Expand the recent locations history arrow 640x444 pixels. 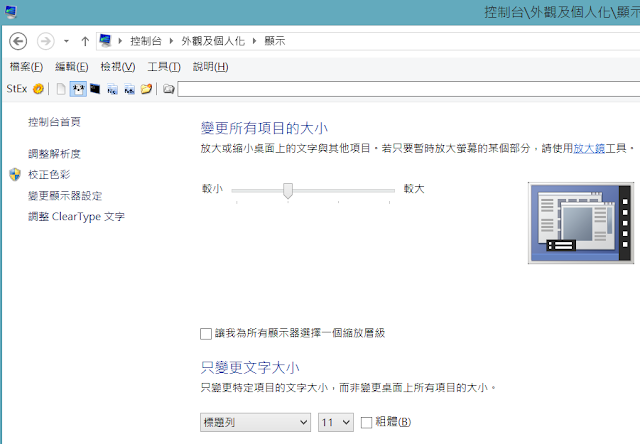click(x=66, y=42)
